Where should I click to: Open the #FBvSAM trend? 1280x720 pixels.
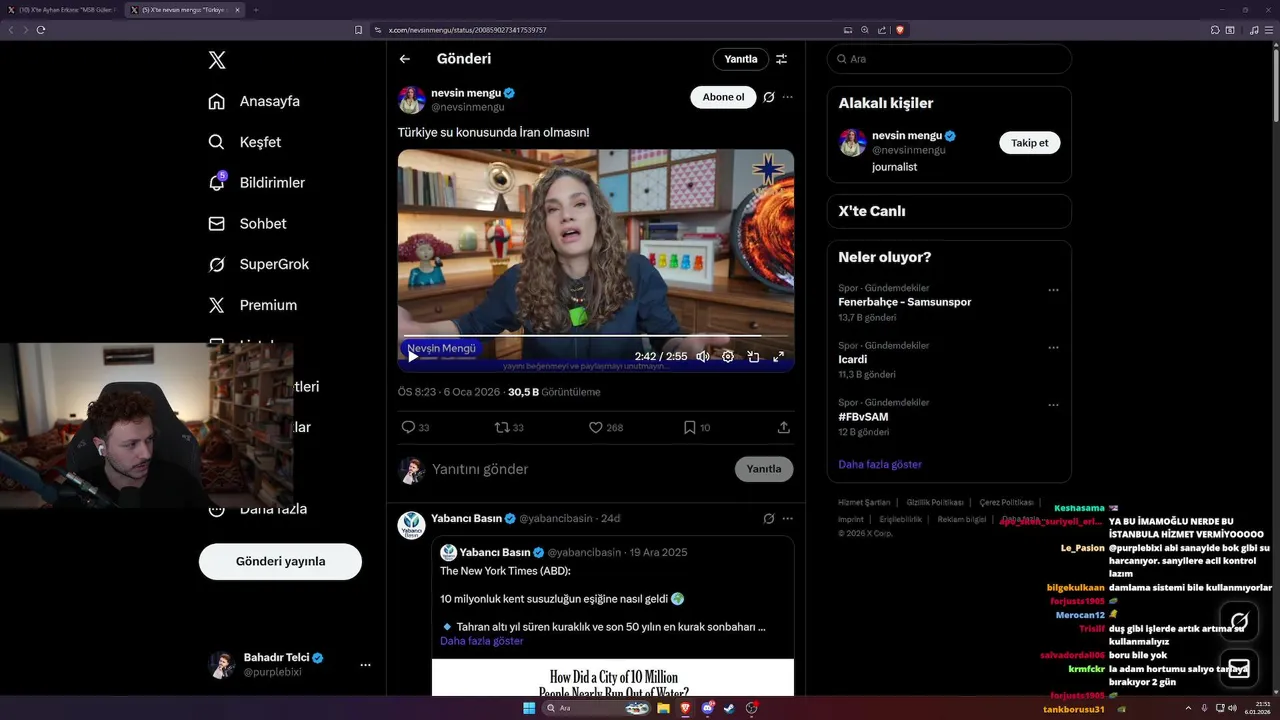click(x=863, y=416)
